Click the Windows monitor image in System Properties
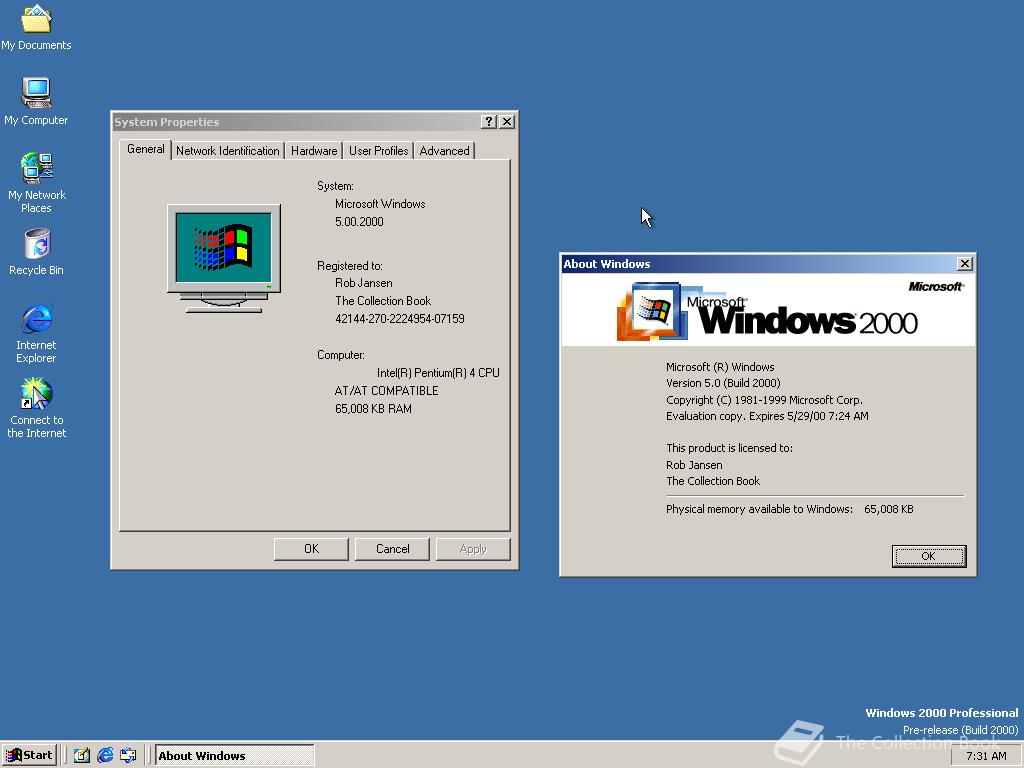 coord(224,259)
